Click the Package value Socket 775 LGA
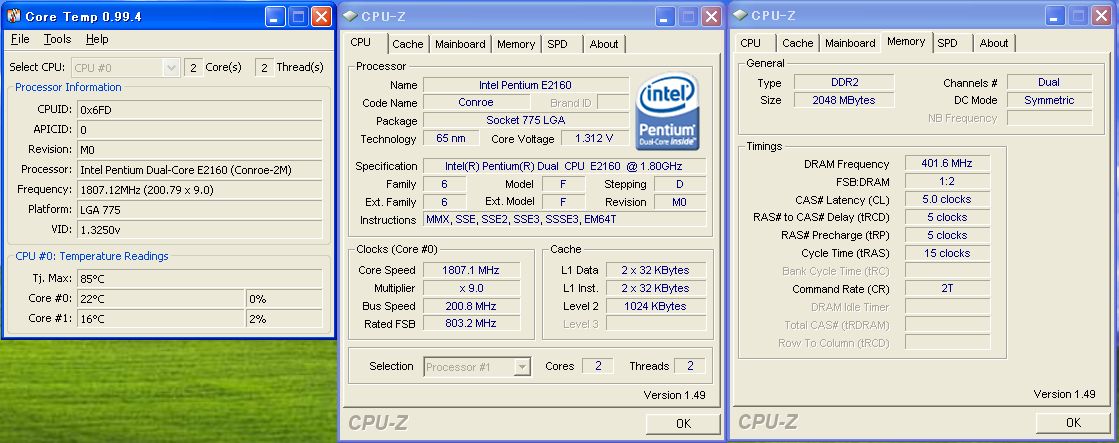 coord(526,121)
